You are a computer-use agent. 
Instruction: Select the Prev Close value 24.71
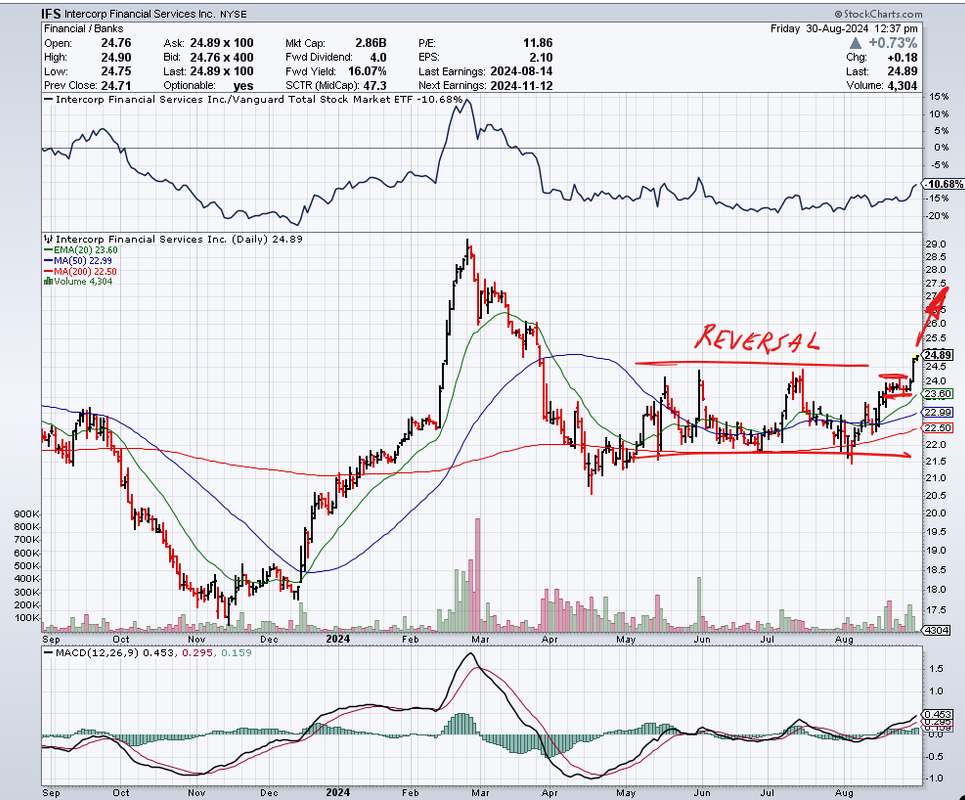(x=116, y=86)
